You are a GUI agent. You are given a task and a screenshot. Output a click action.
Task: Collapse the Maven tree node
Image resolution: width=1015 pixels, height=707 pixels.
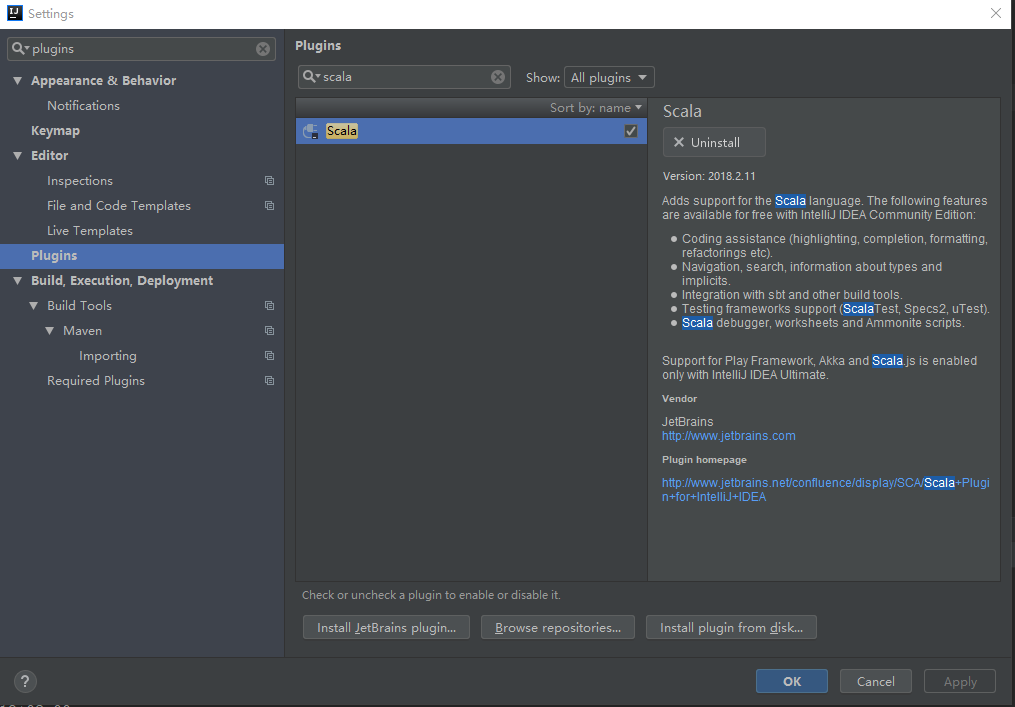pos(49,331)
